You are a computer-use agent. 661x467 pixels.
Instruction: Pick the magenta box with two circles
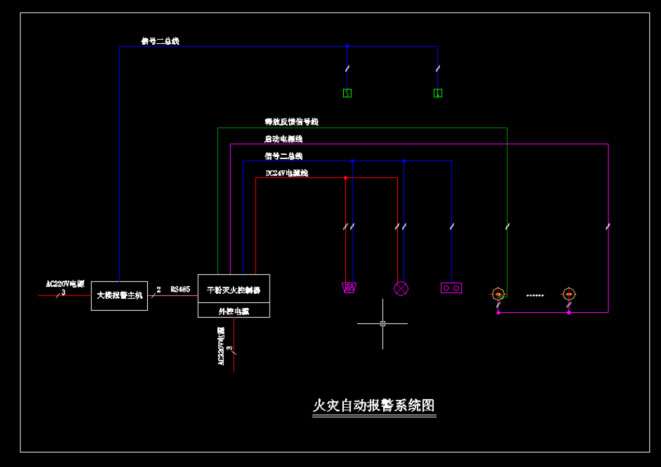(451, 288)
